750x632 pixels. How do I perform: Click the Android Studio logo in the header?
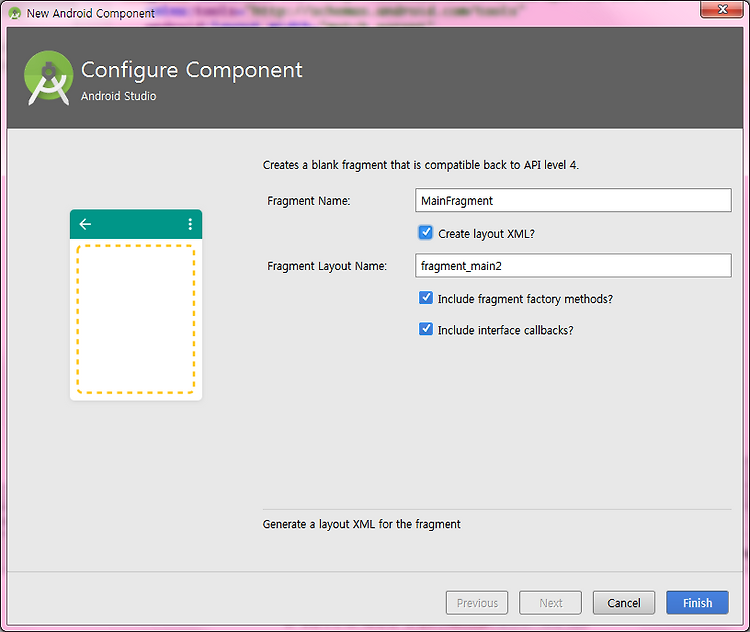pyautogui.click(x=49, y=78)
